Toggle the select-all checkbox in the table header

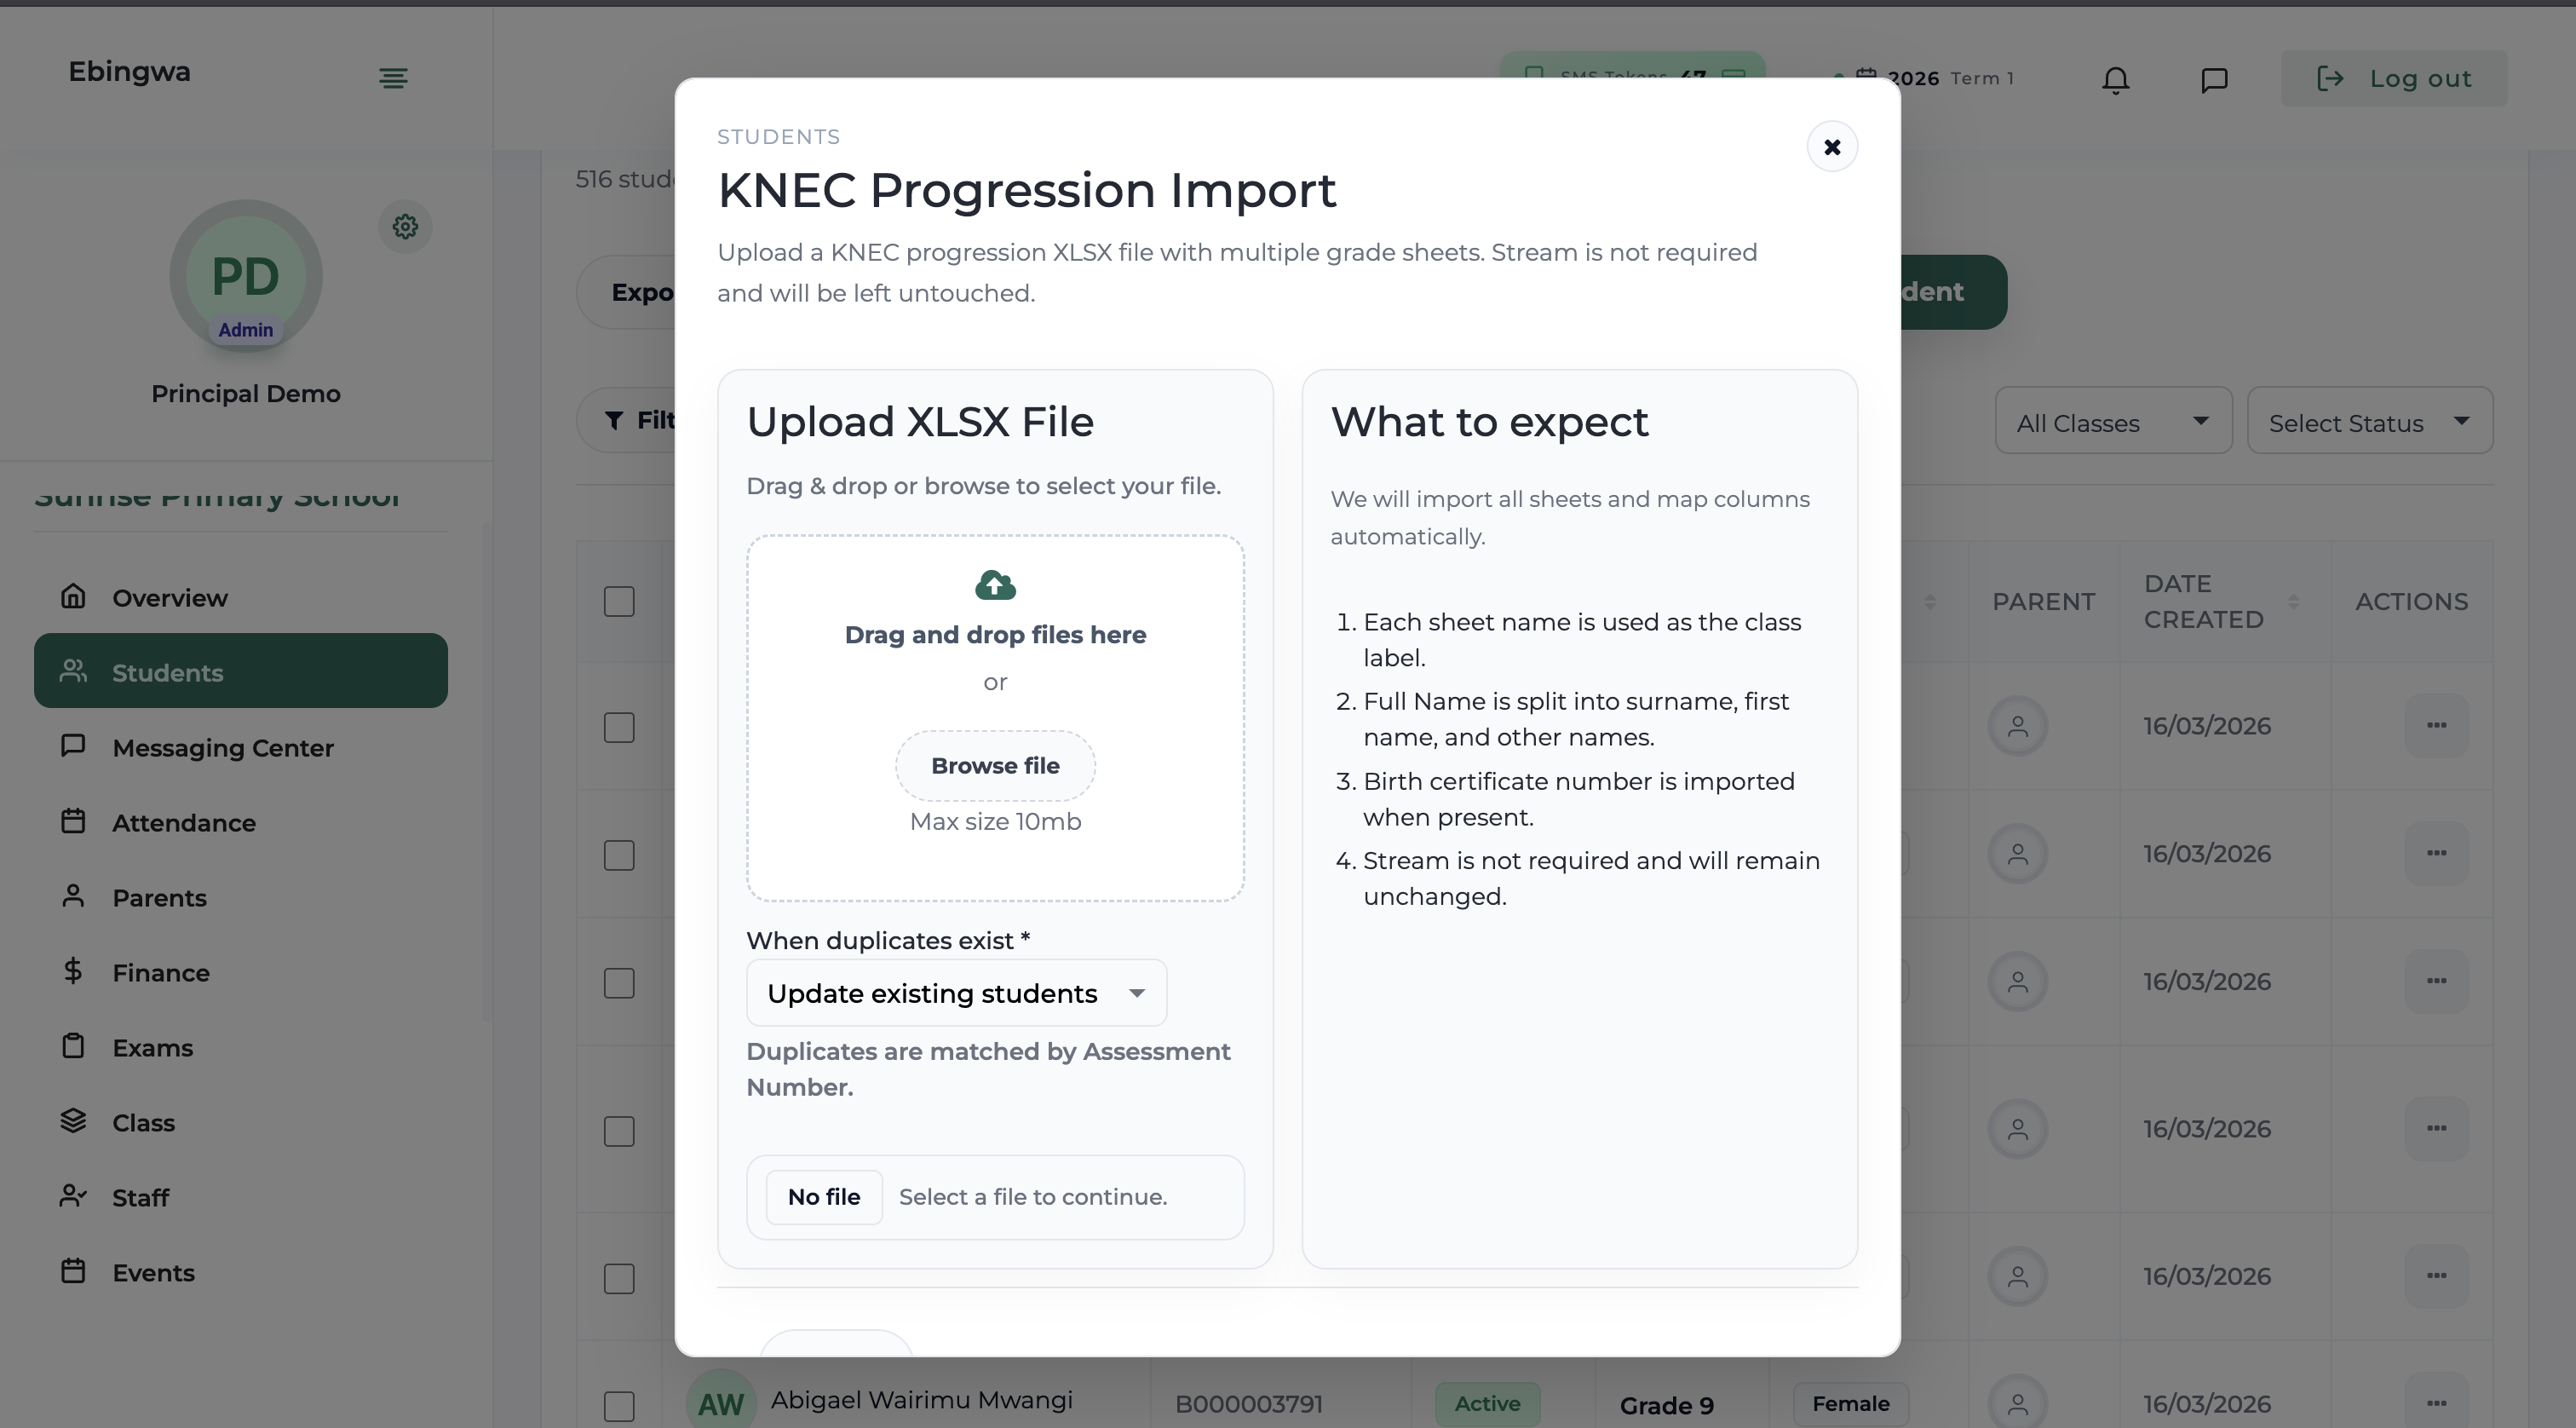pos(620,601)
